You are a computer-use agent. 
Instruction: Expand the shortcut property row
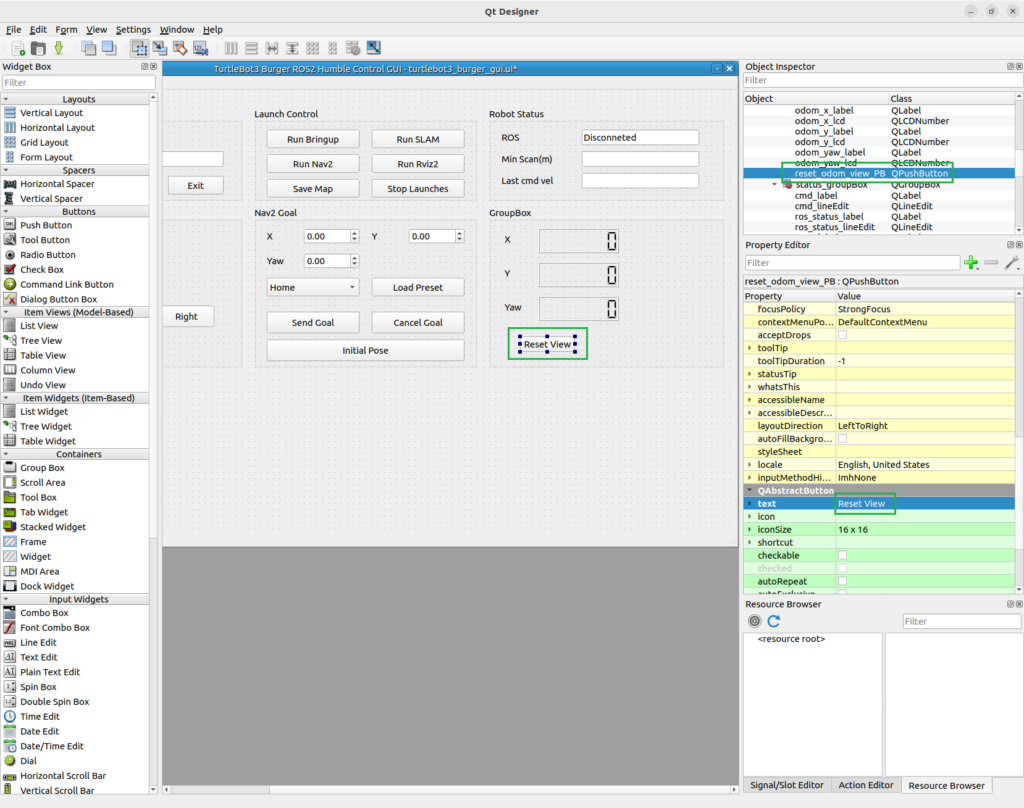click(750, 543)
